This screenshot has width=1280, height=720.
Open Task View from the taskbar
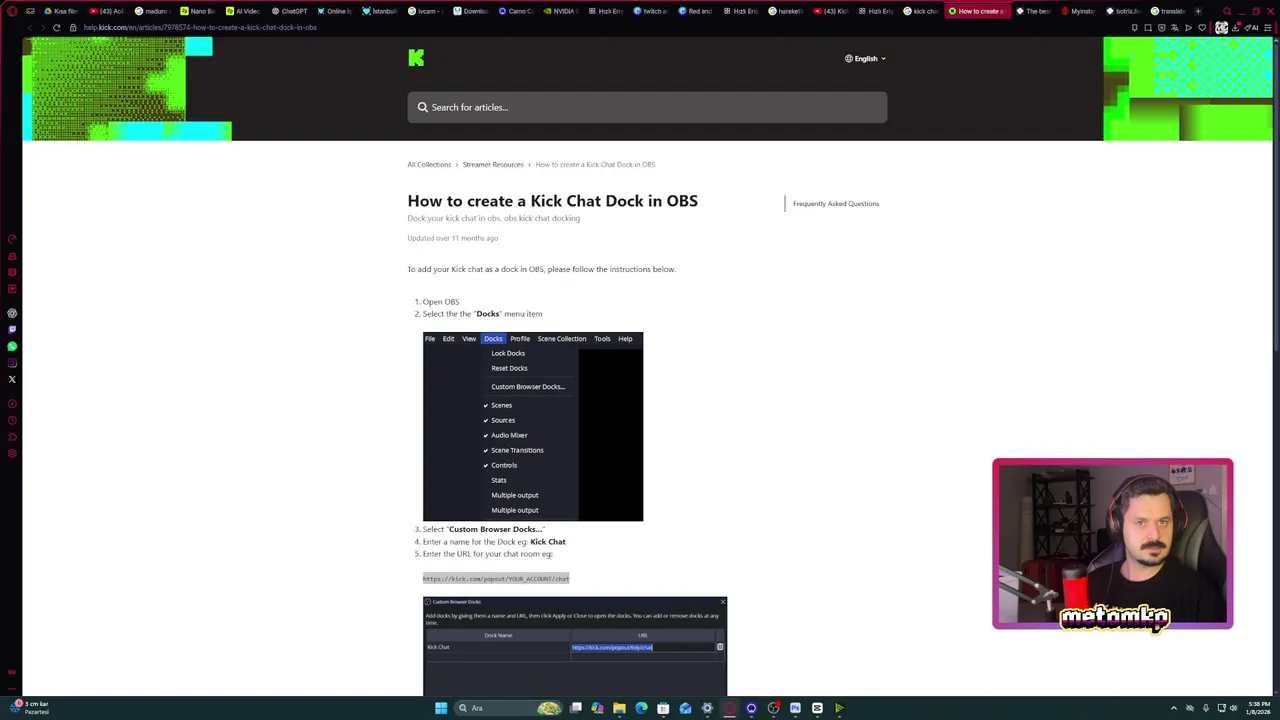pos(575,708)
